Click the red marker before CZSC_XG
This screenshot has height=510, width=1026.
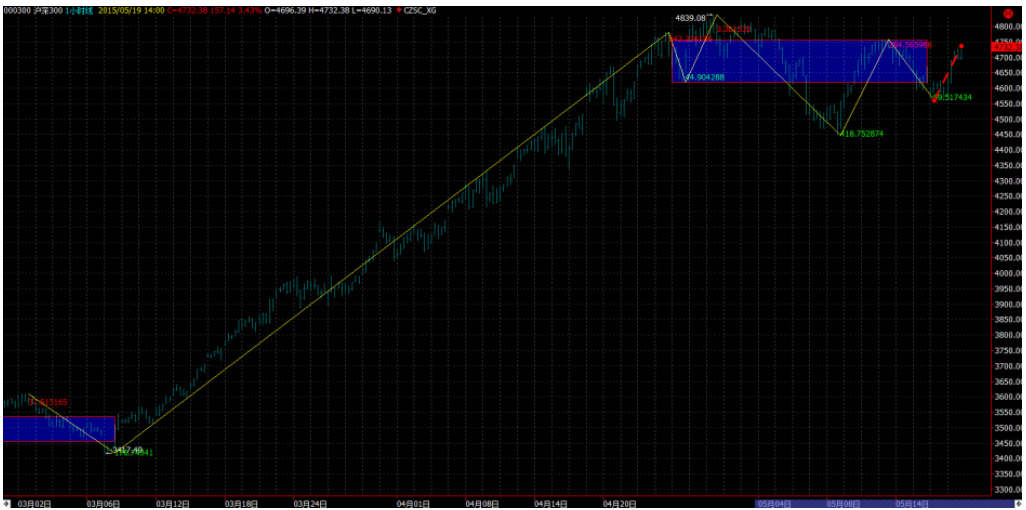(399, 9)
